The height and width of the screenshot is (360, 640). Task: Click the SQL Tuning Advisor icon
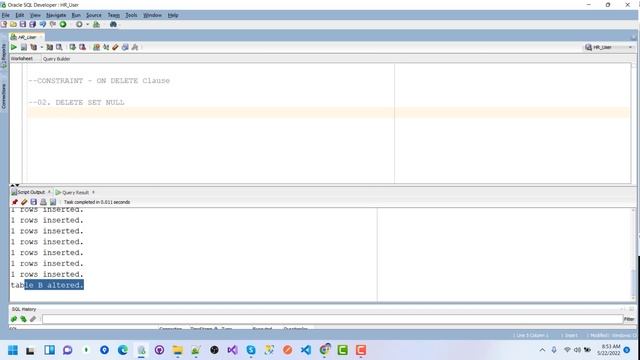coord(59,47)
